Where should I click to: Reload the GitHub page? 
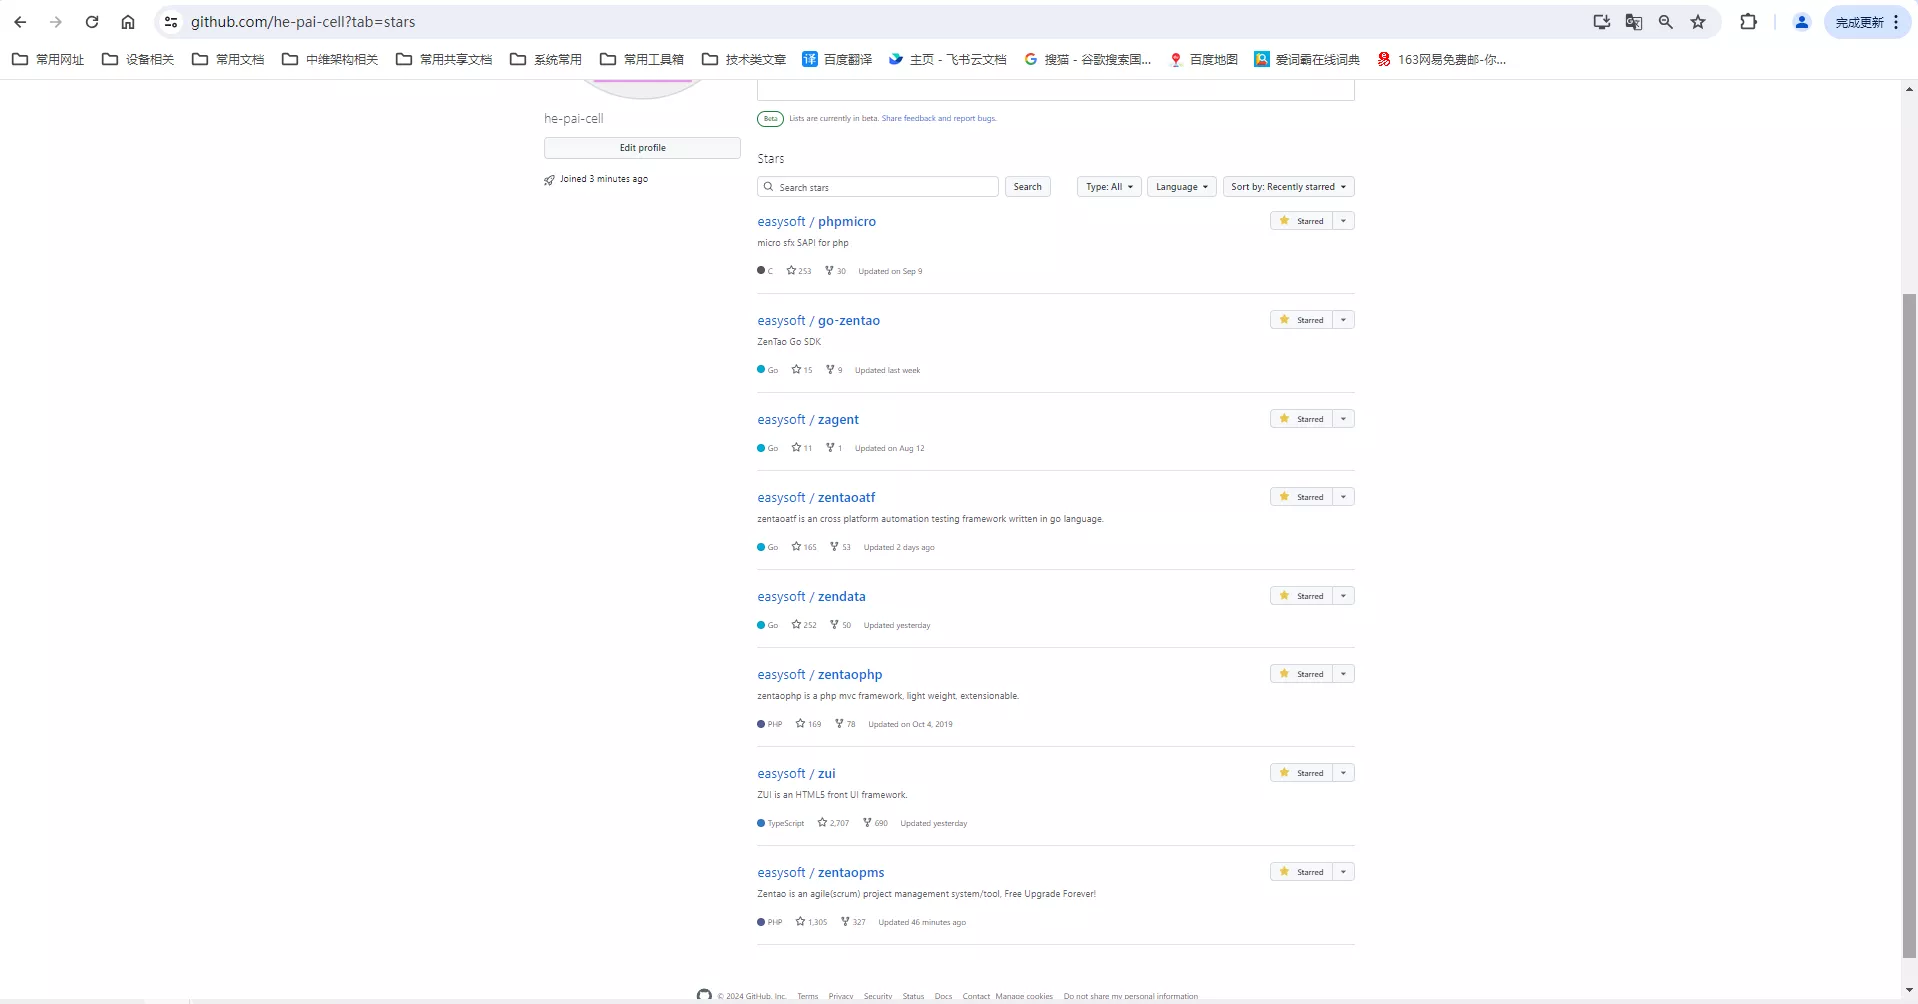[92, 22]
